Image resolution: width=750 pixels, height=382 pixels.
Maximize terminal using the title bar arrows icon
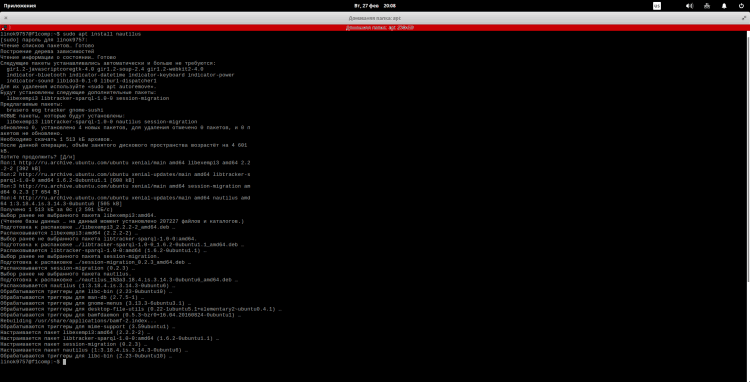[744, 18]
